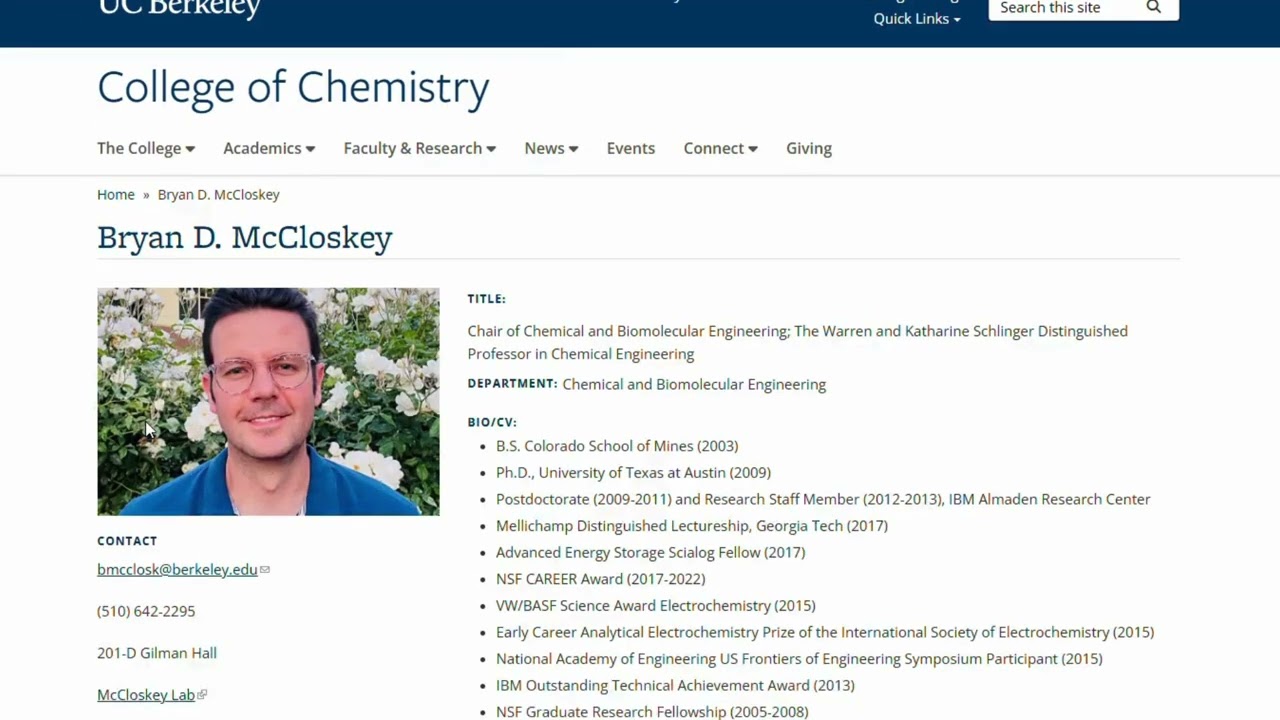Screen dimensions: 1280x720
Task: Open the McCloskey Lab link
Action: pos(146,695)
